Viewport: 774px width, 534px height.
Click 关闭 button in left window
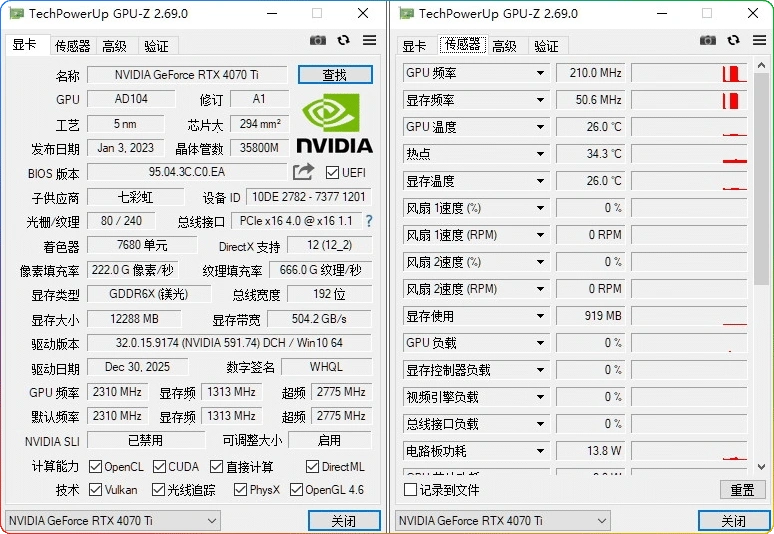[x=344, y=521]
